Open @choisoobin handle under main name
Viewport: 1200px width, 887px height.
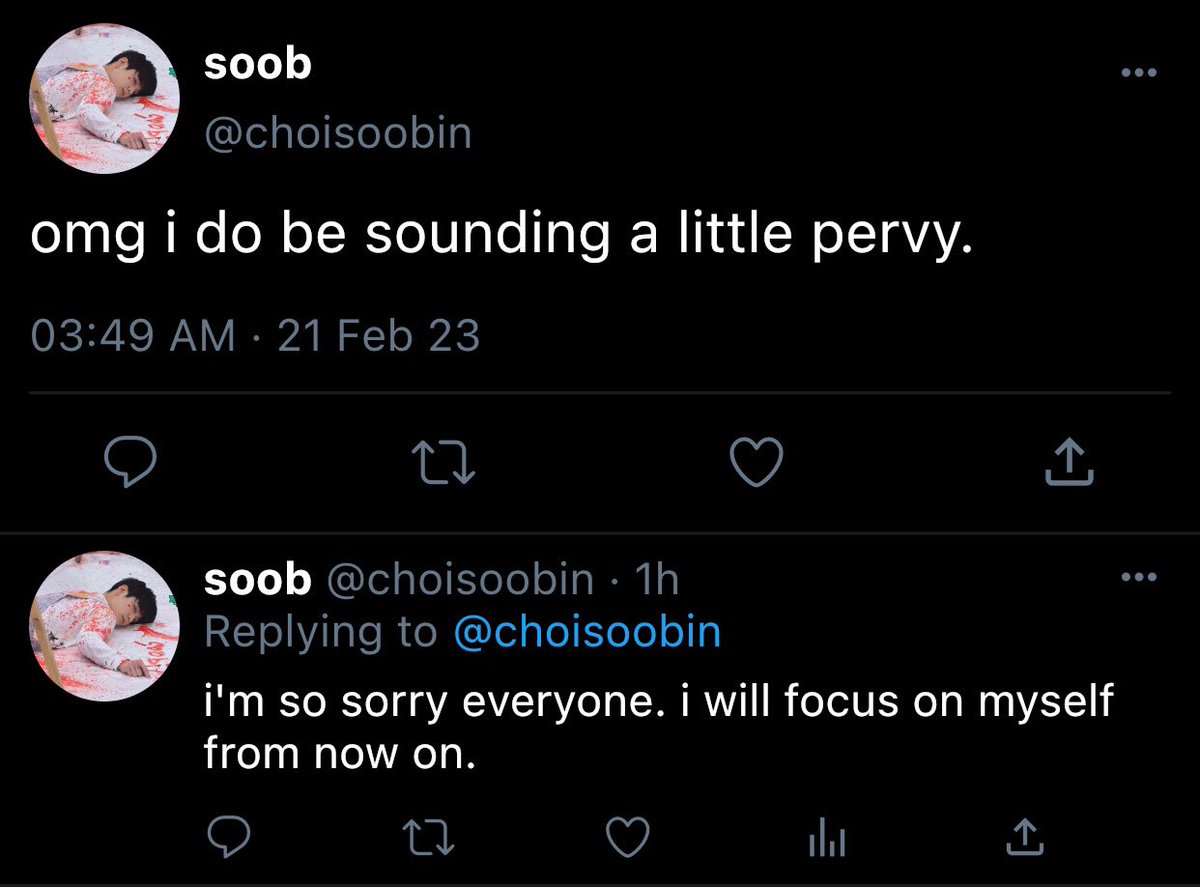[x=337, y=133]
